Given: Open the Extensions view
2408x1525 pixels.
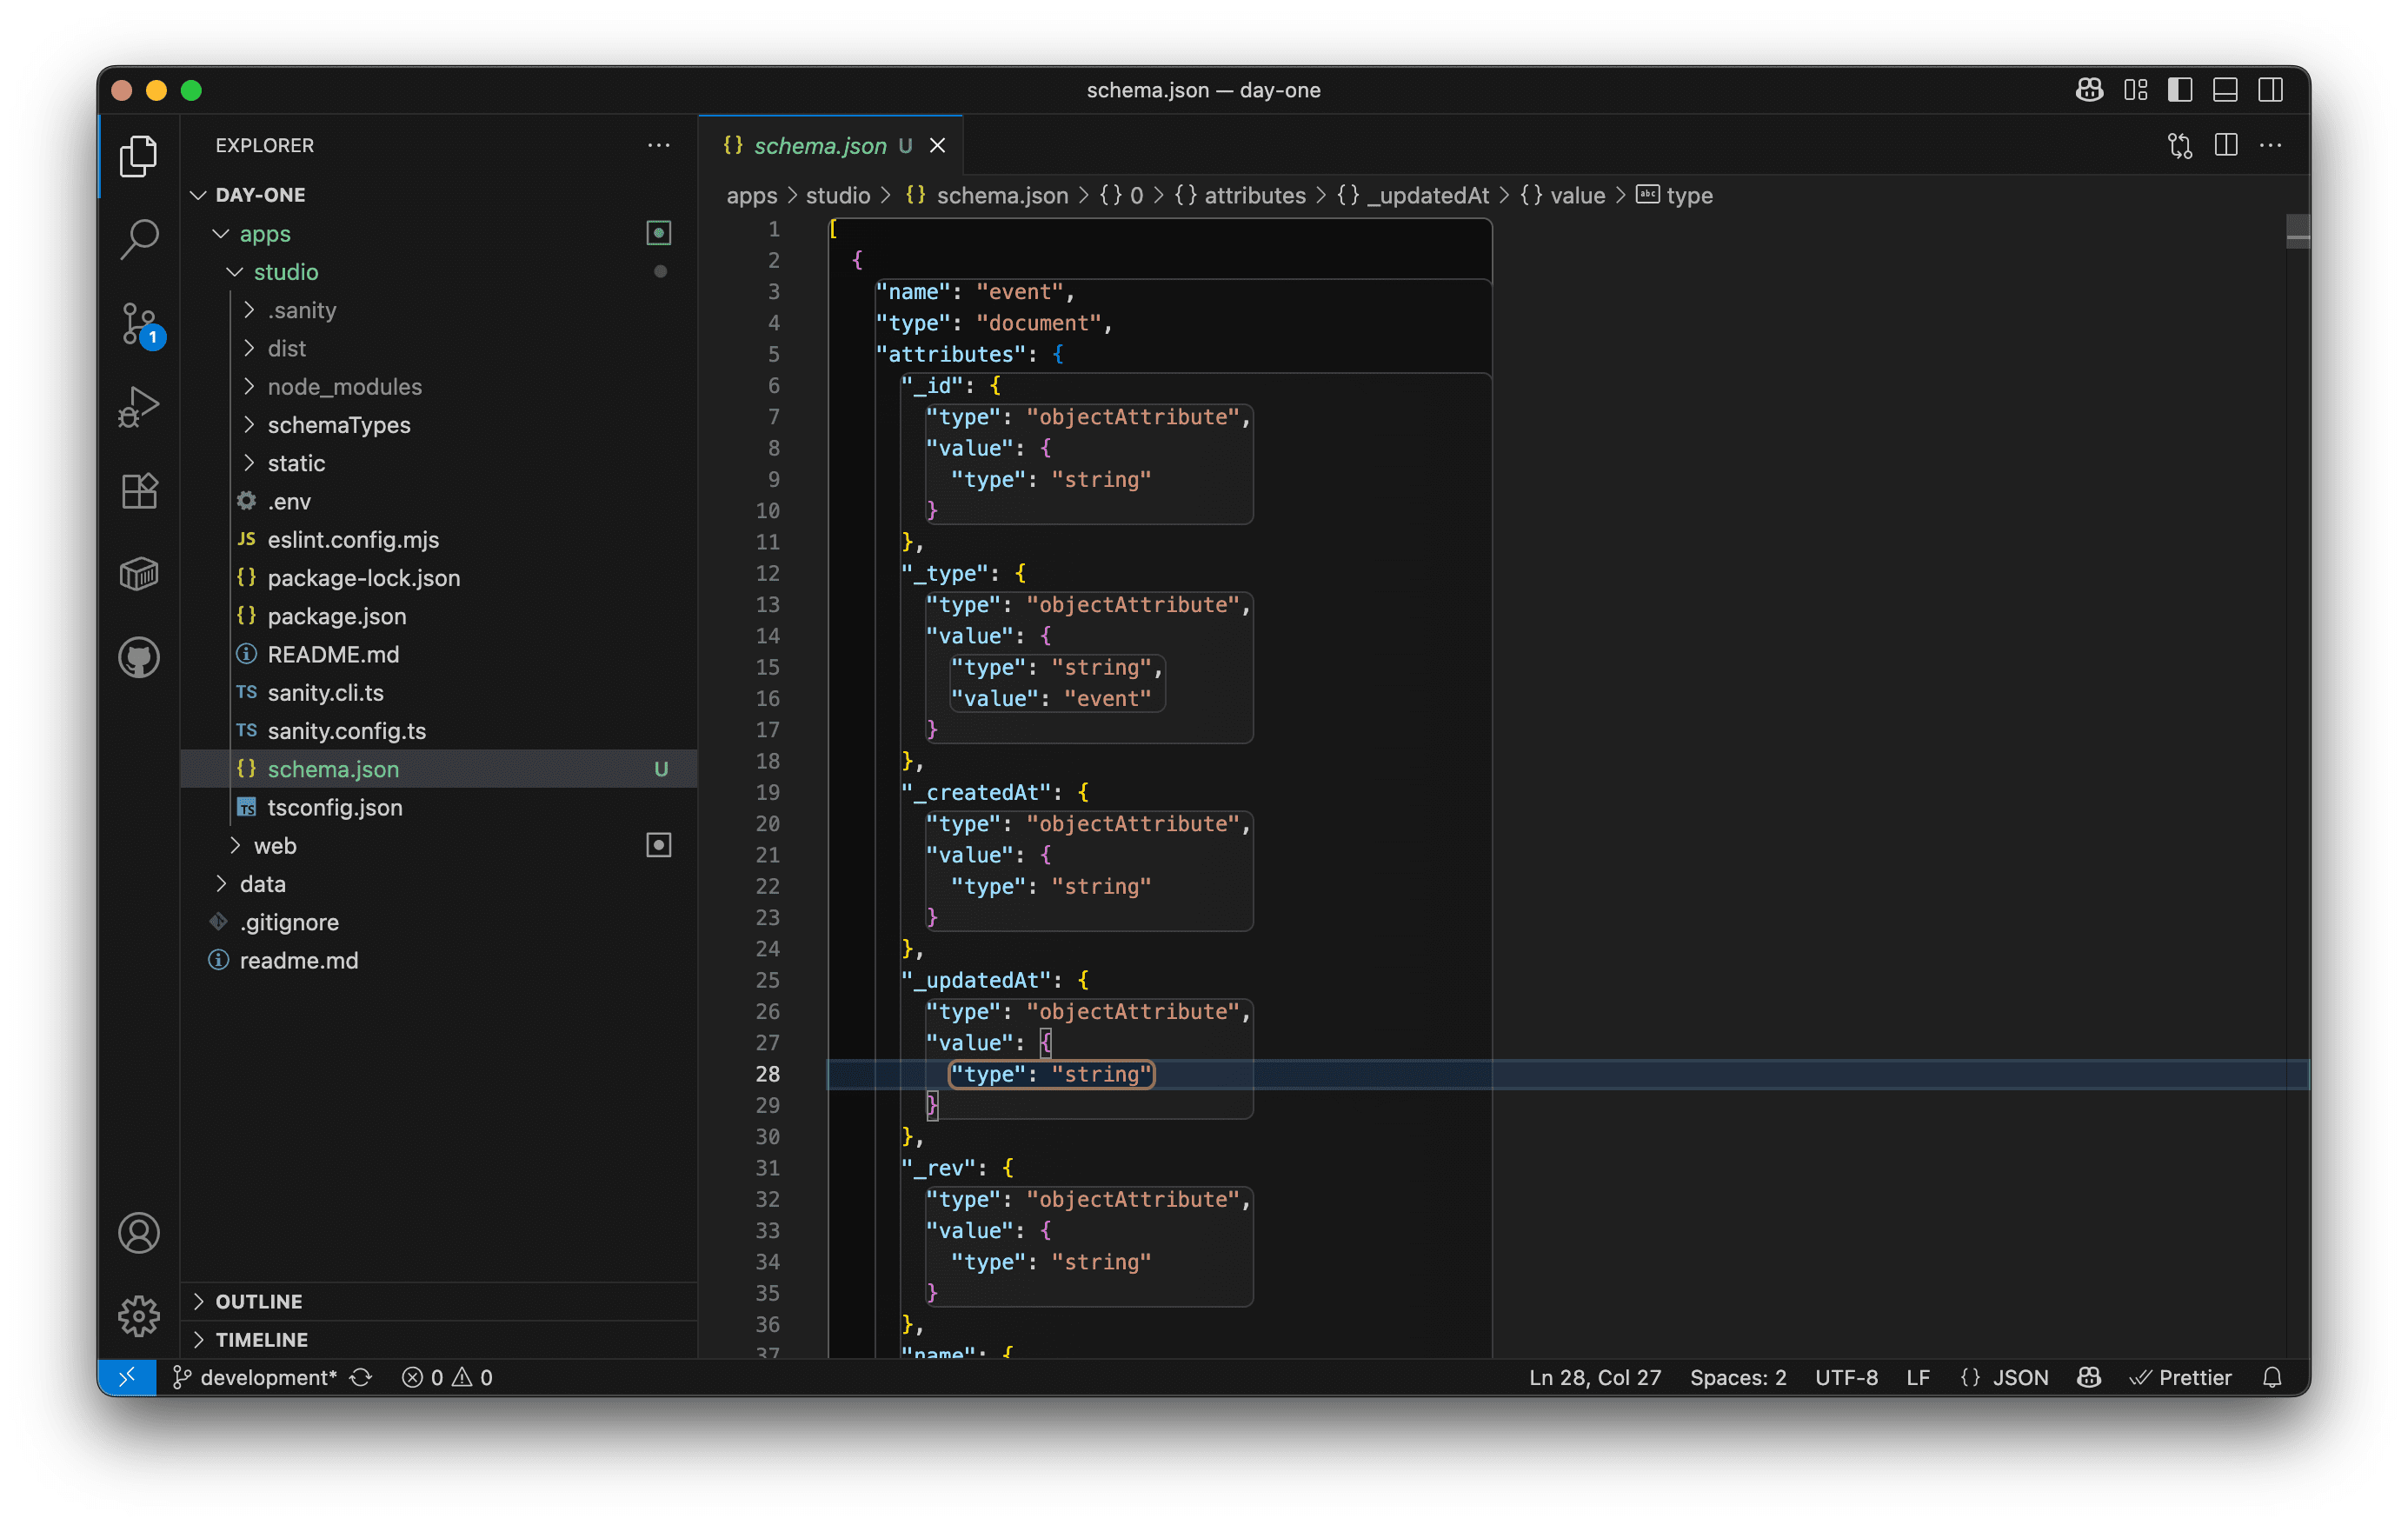Looking at the screenshot, I should [138, 490].
